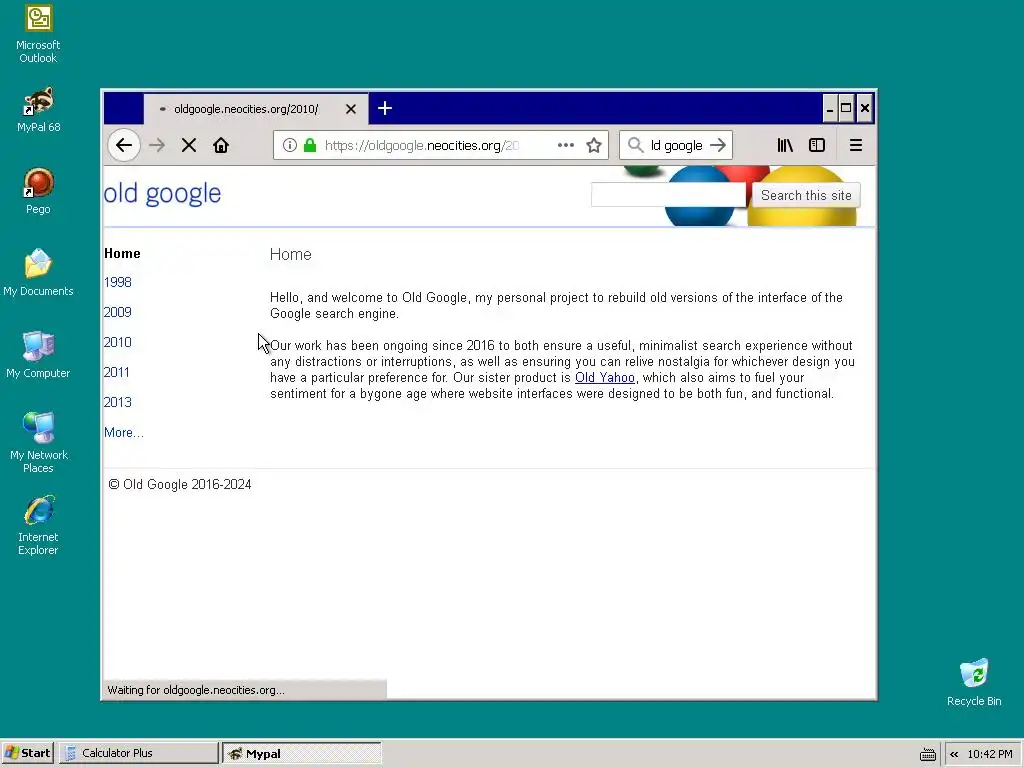The width and height of the screenshot is (1024, 768).
Task: Click the on-screen keyboard tray icon
Action: (x=927, y=754)
